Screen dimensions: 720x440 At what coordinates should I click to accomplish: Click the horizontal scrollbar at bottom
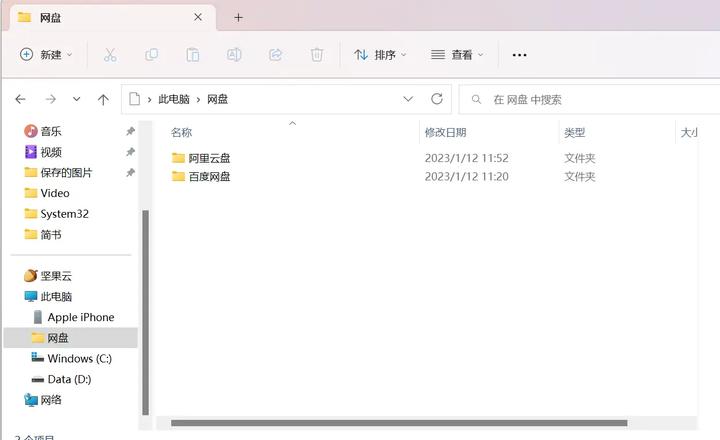coord(399,423)
